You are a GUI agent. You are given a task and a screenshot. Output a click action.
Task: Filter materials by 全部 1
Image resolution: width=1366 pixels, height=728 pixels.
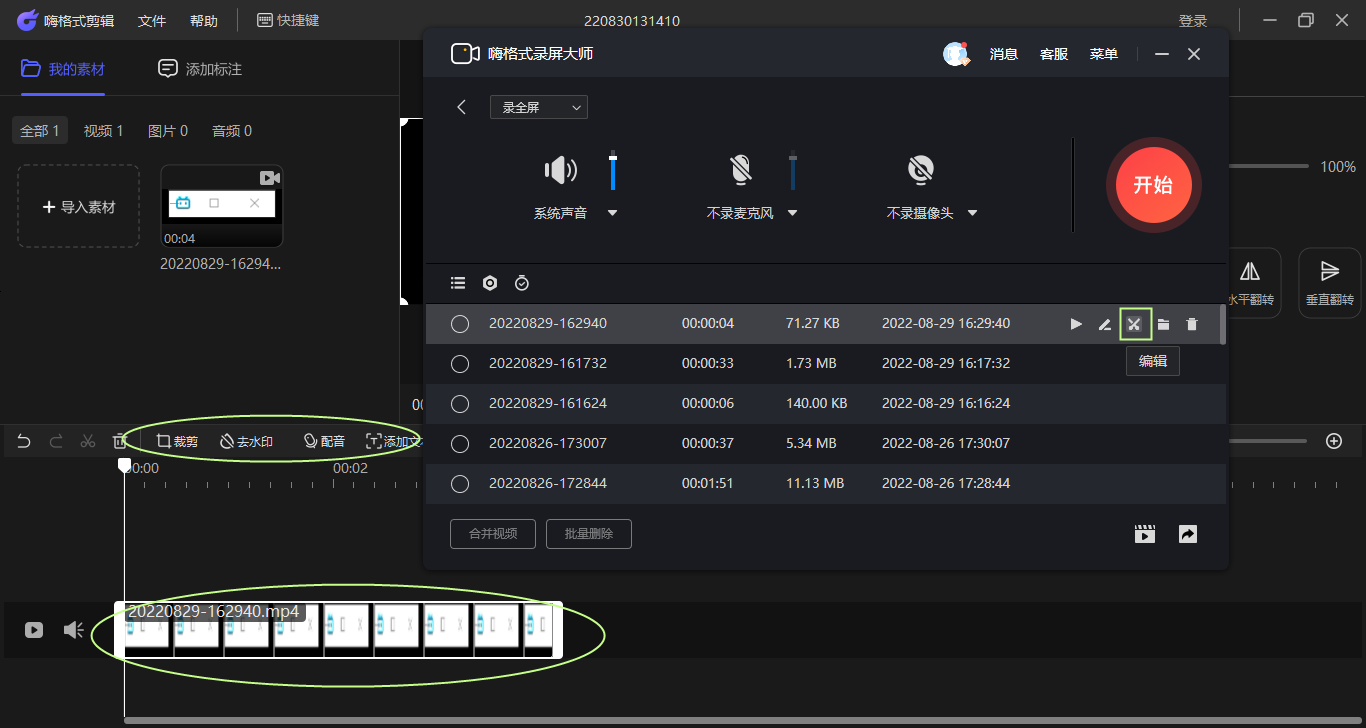40,131
